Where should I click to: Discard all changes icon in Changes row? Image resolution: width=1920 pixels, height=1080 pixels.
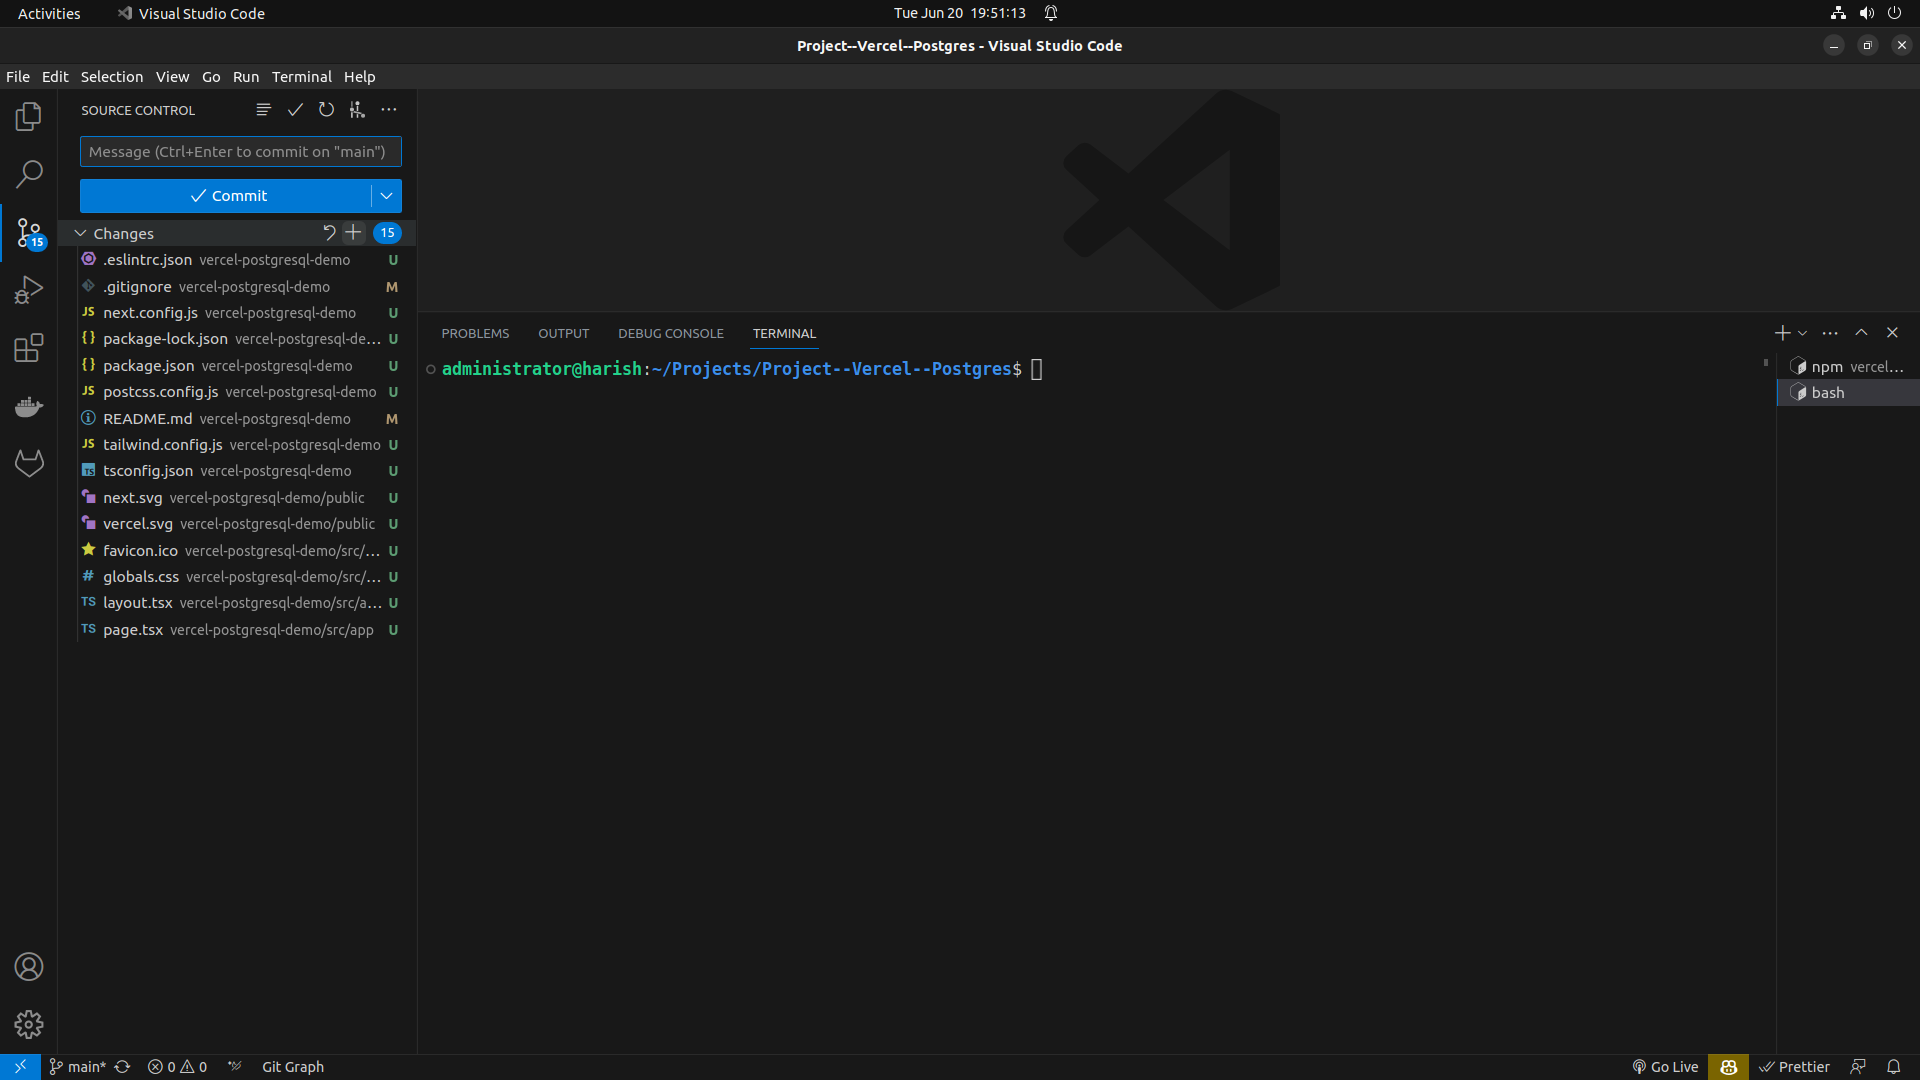tap(329, 233)
